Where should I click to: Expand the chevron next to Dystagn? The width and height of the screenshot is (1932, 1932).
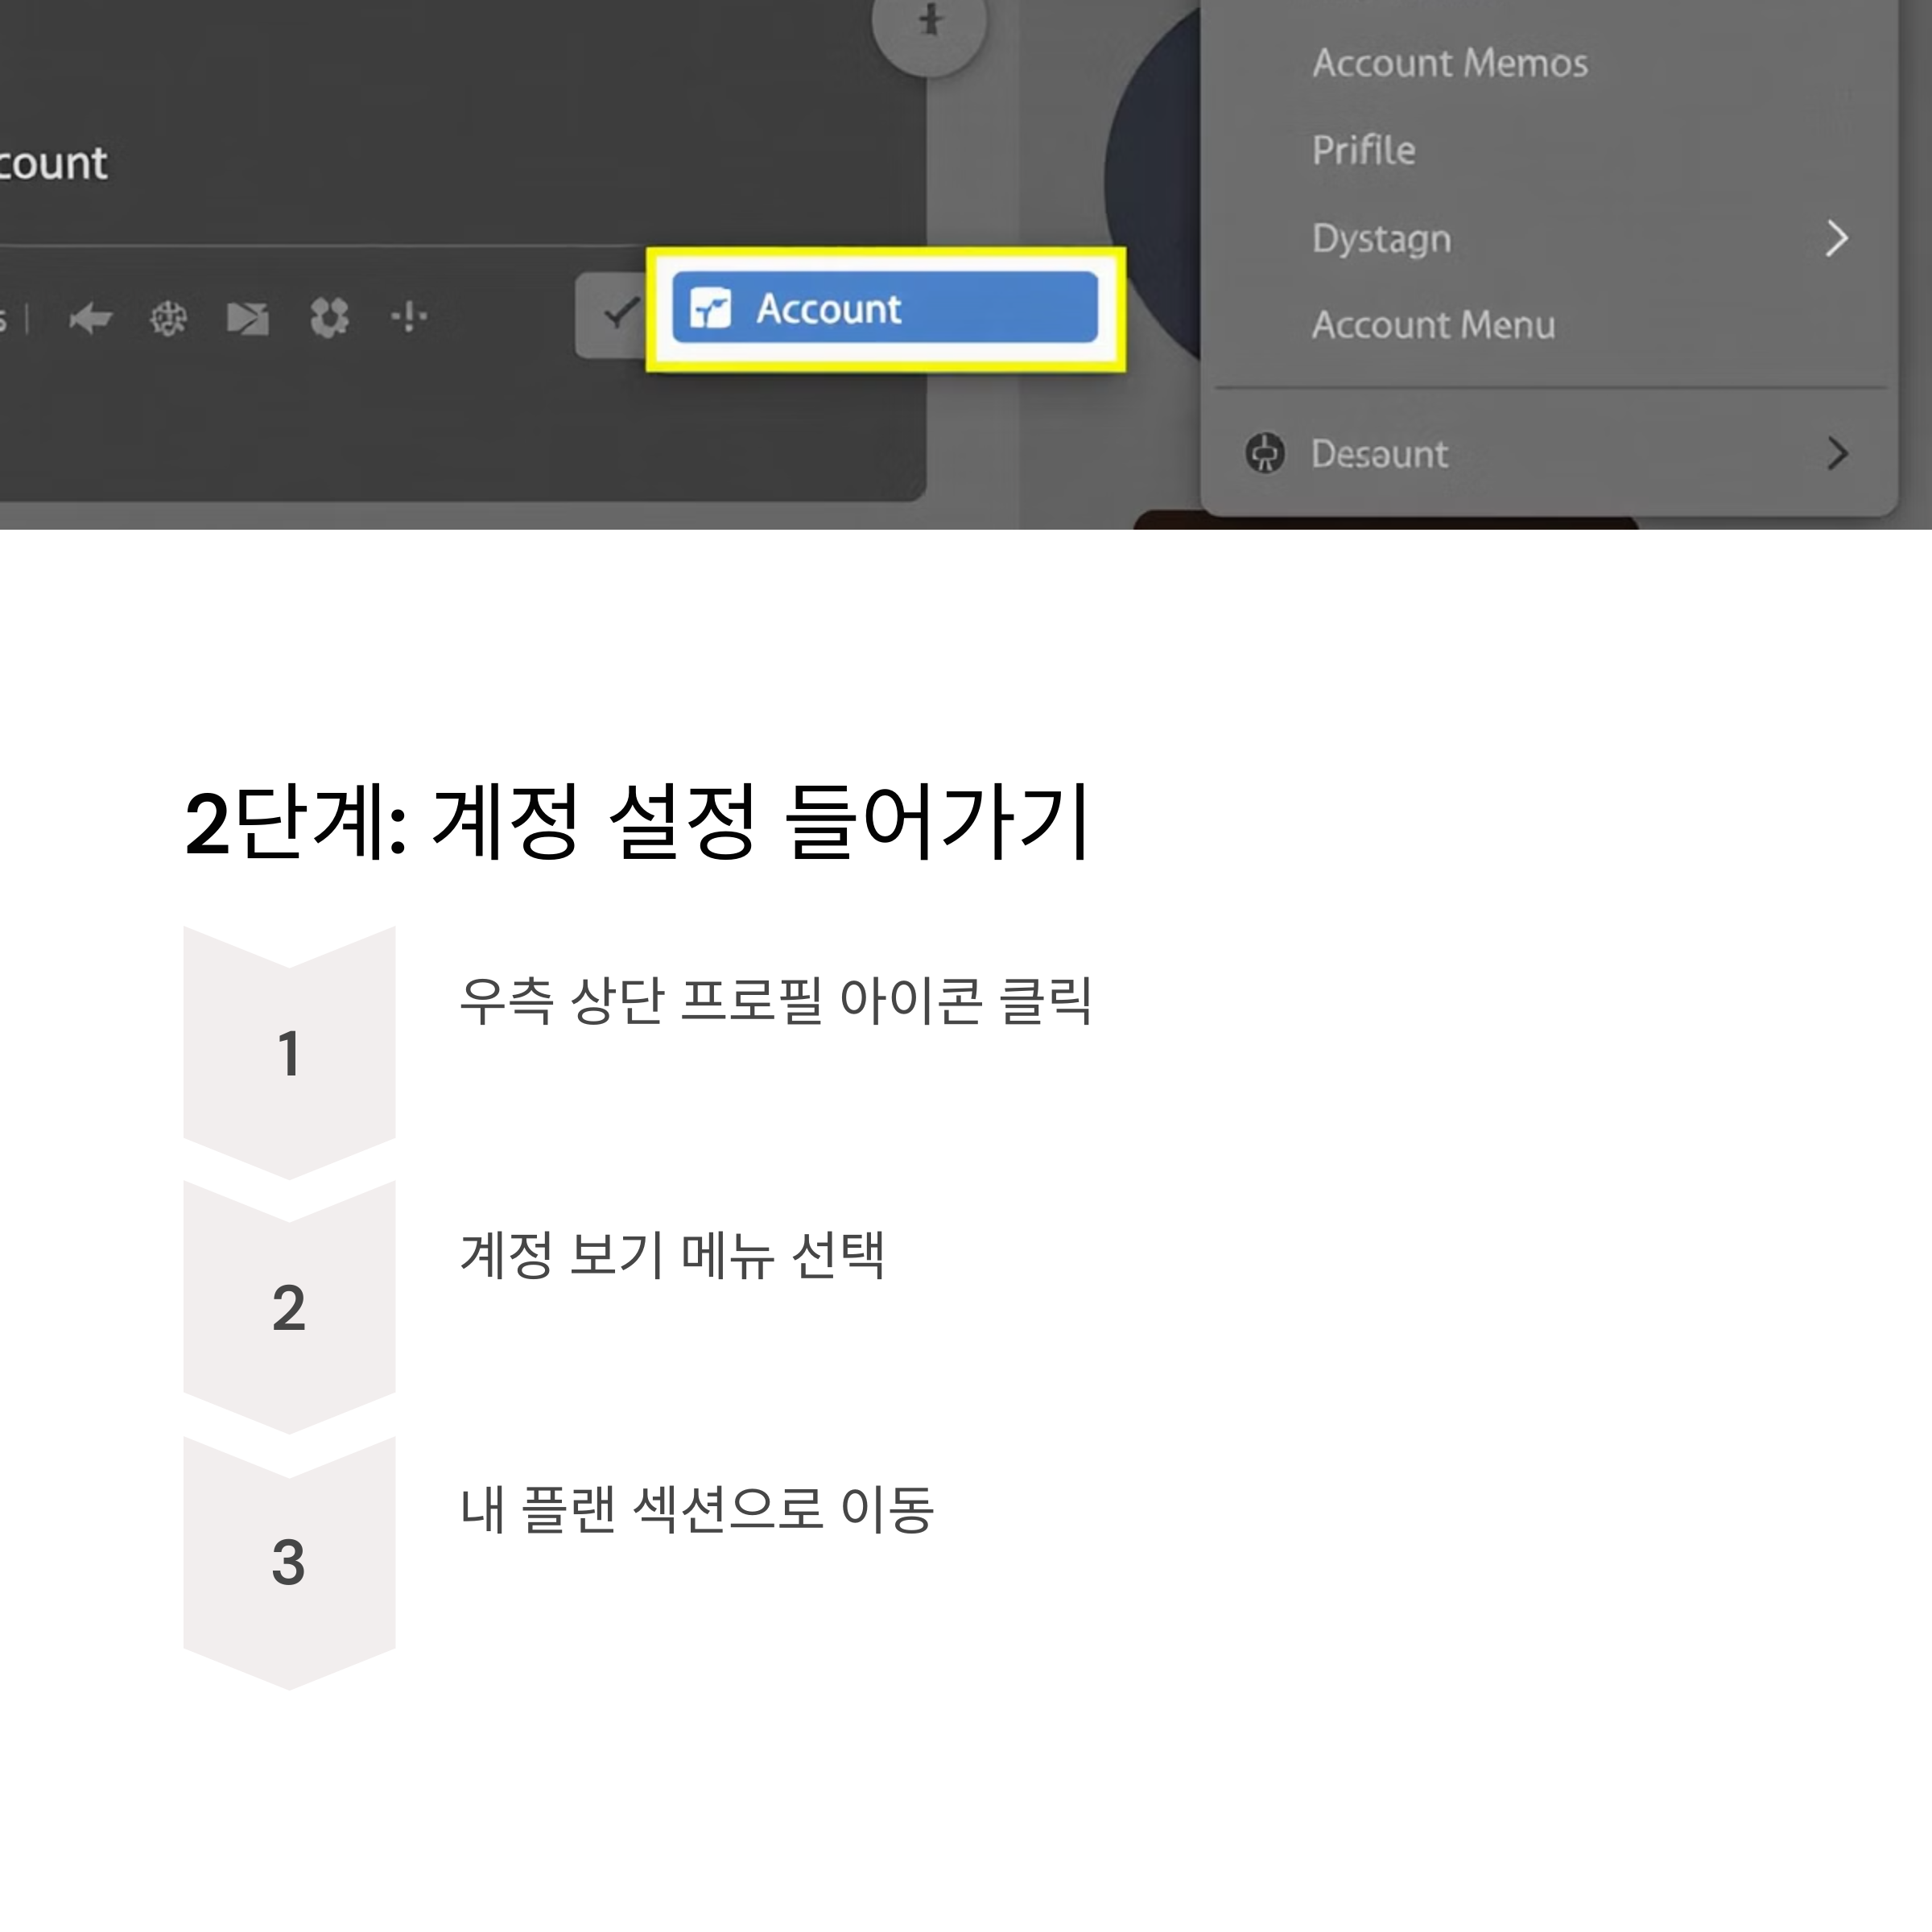pyautogui.click(x=1837, y=239)
